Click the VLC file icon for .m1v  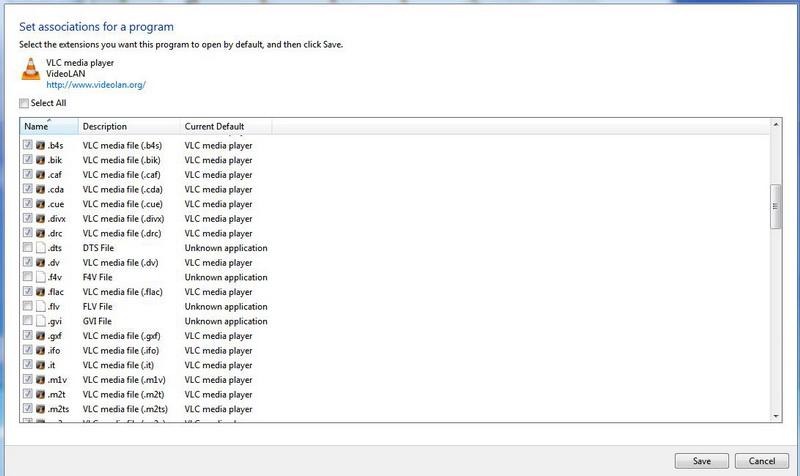[40, 380]
